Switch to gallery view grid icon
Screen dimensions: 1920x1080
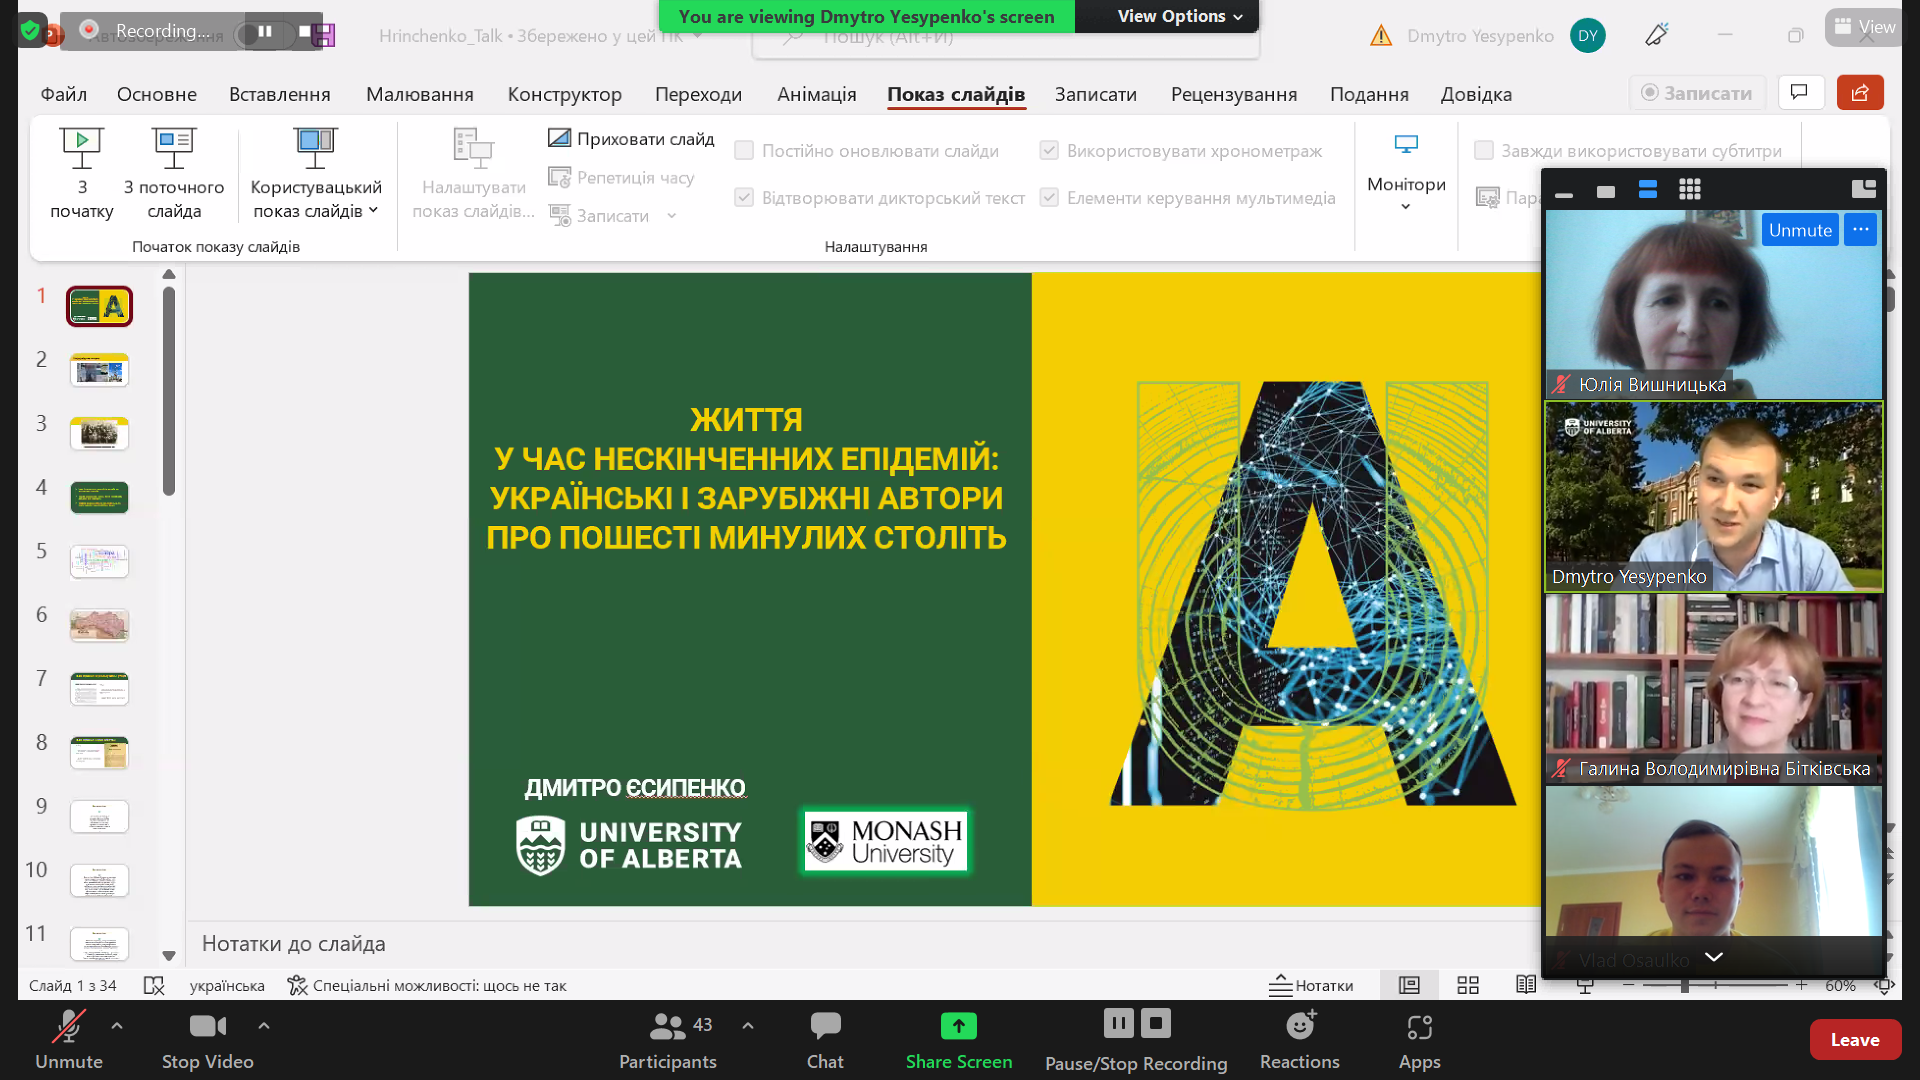pos(1689,190)
